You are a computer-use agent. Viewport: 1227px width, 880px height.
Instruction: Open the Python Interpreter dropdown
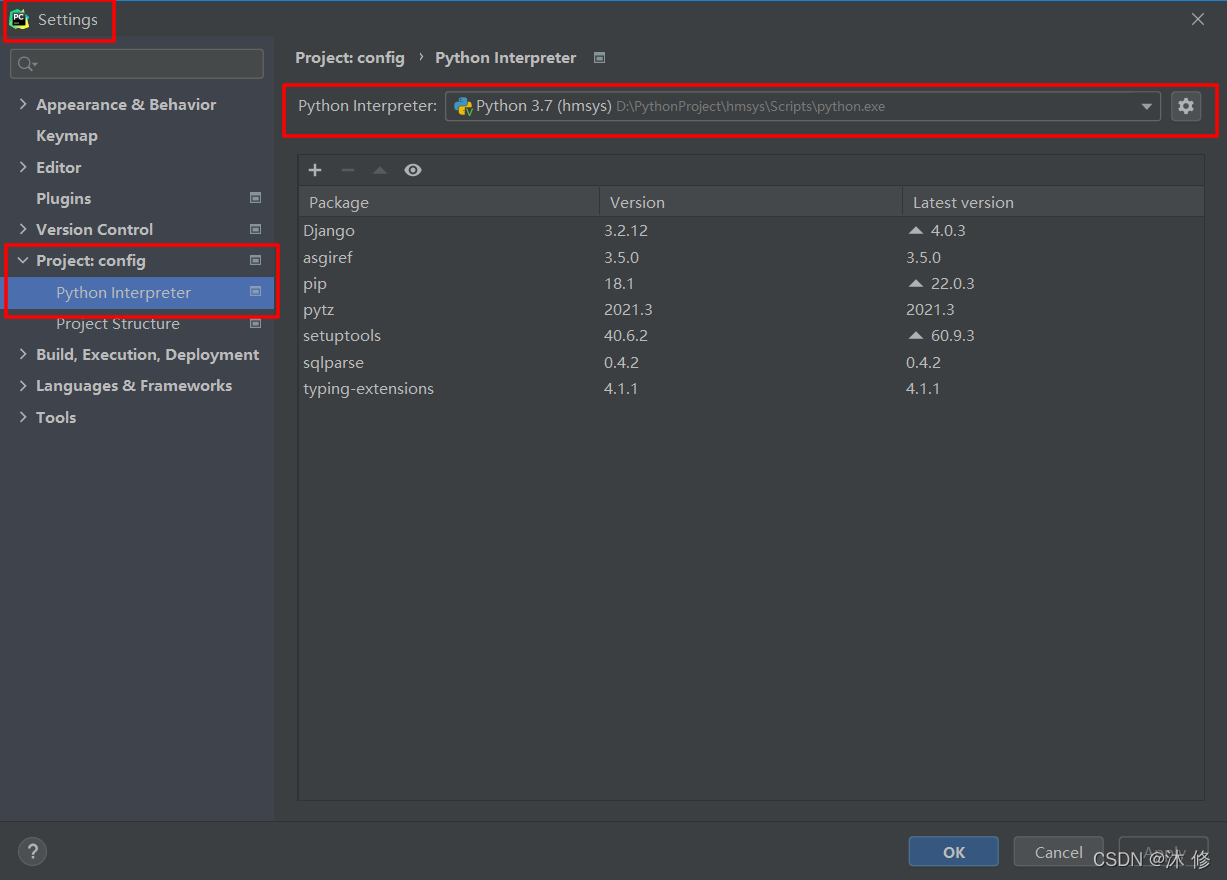coord(1146,106)
